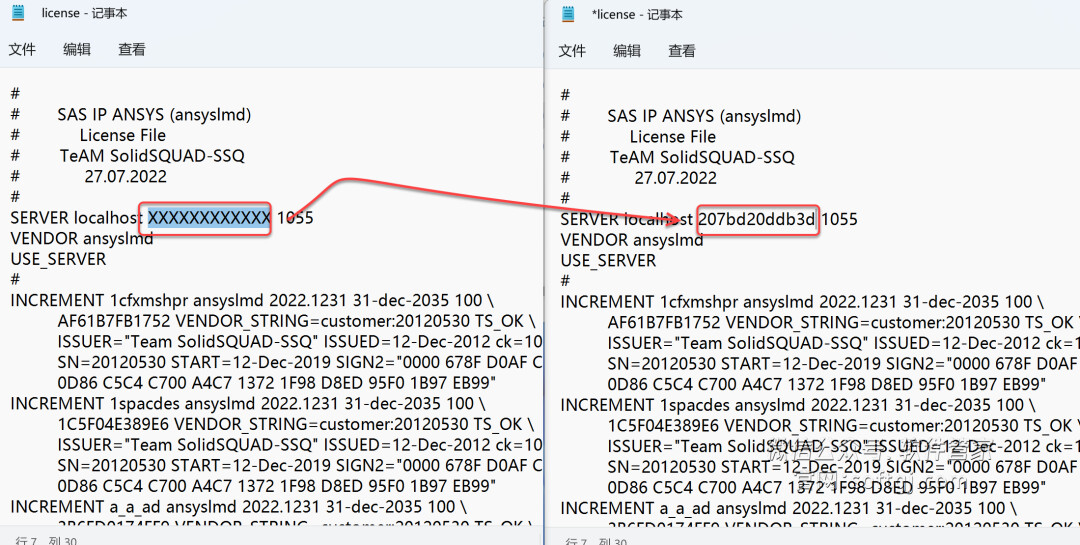This screenshot has width=1080, height=545.
Task: Click 'SERVER localhost' in the left window
Action: (77, 218)
